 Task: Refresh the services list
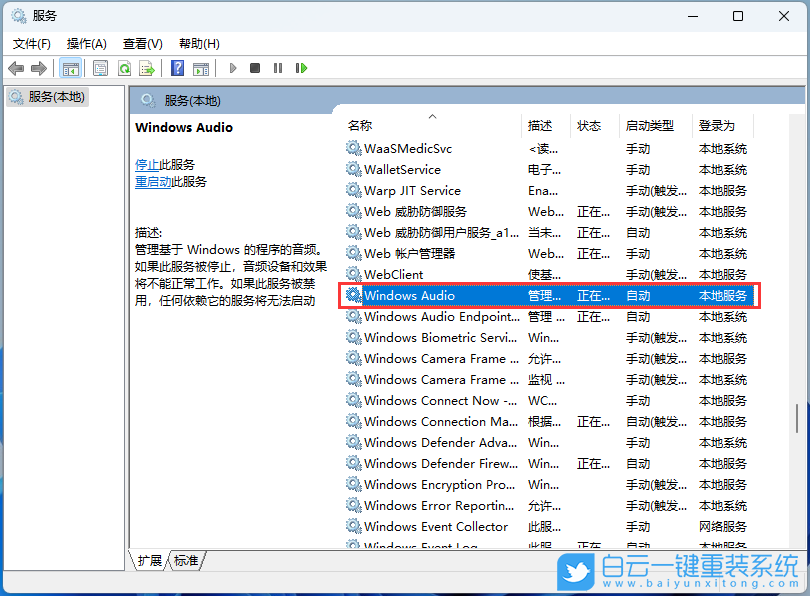[124, 68]
